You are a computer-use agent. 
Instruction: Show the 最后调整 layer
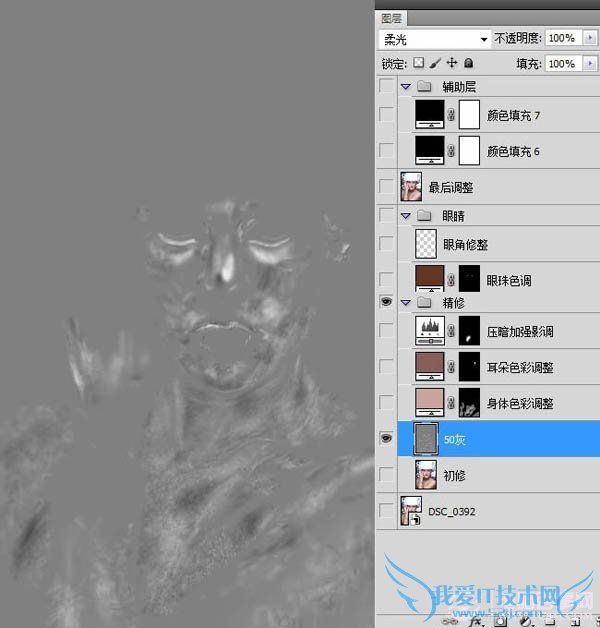click(386, 186)
